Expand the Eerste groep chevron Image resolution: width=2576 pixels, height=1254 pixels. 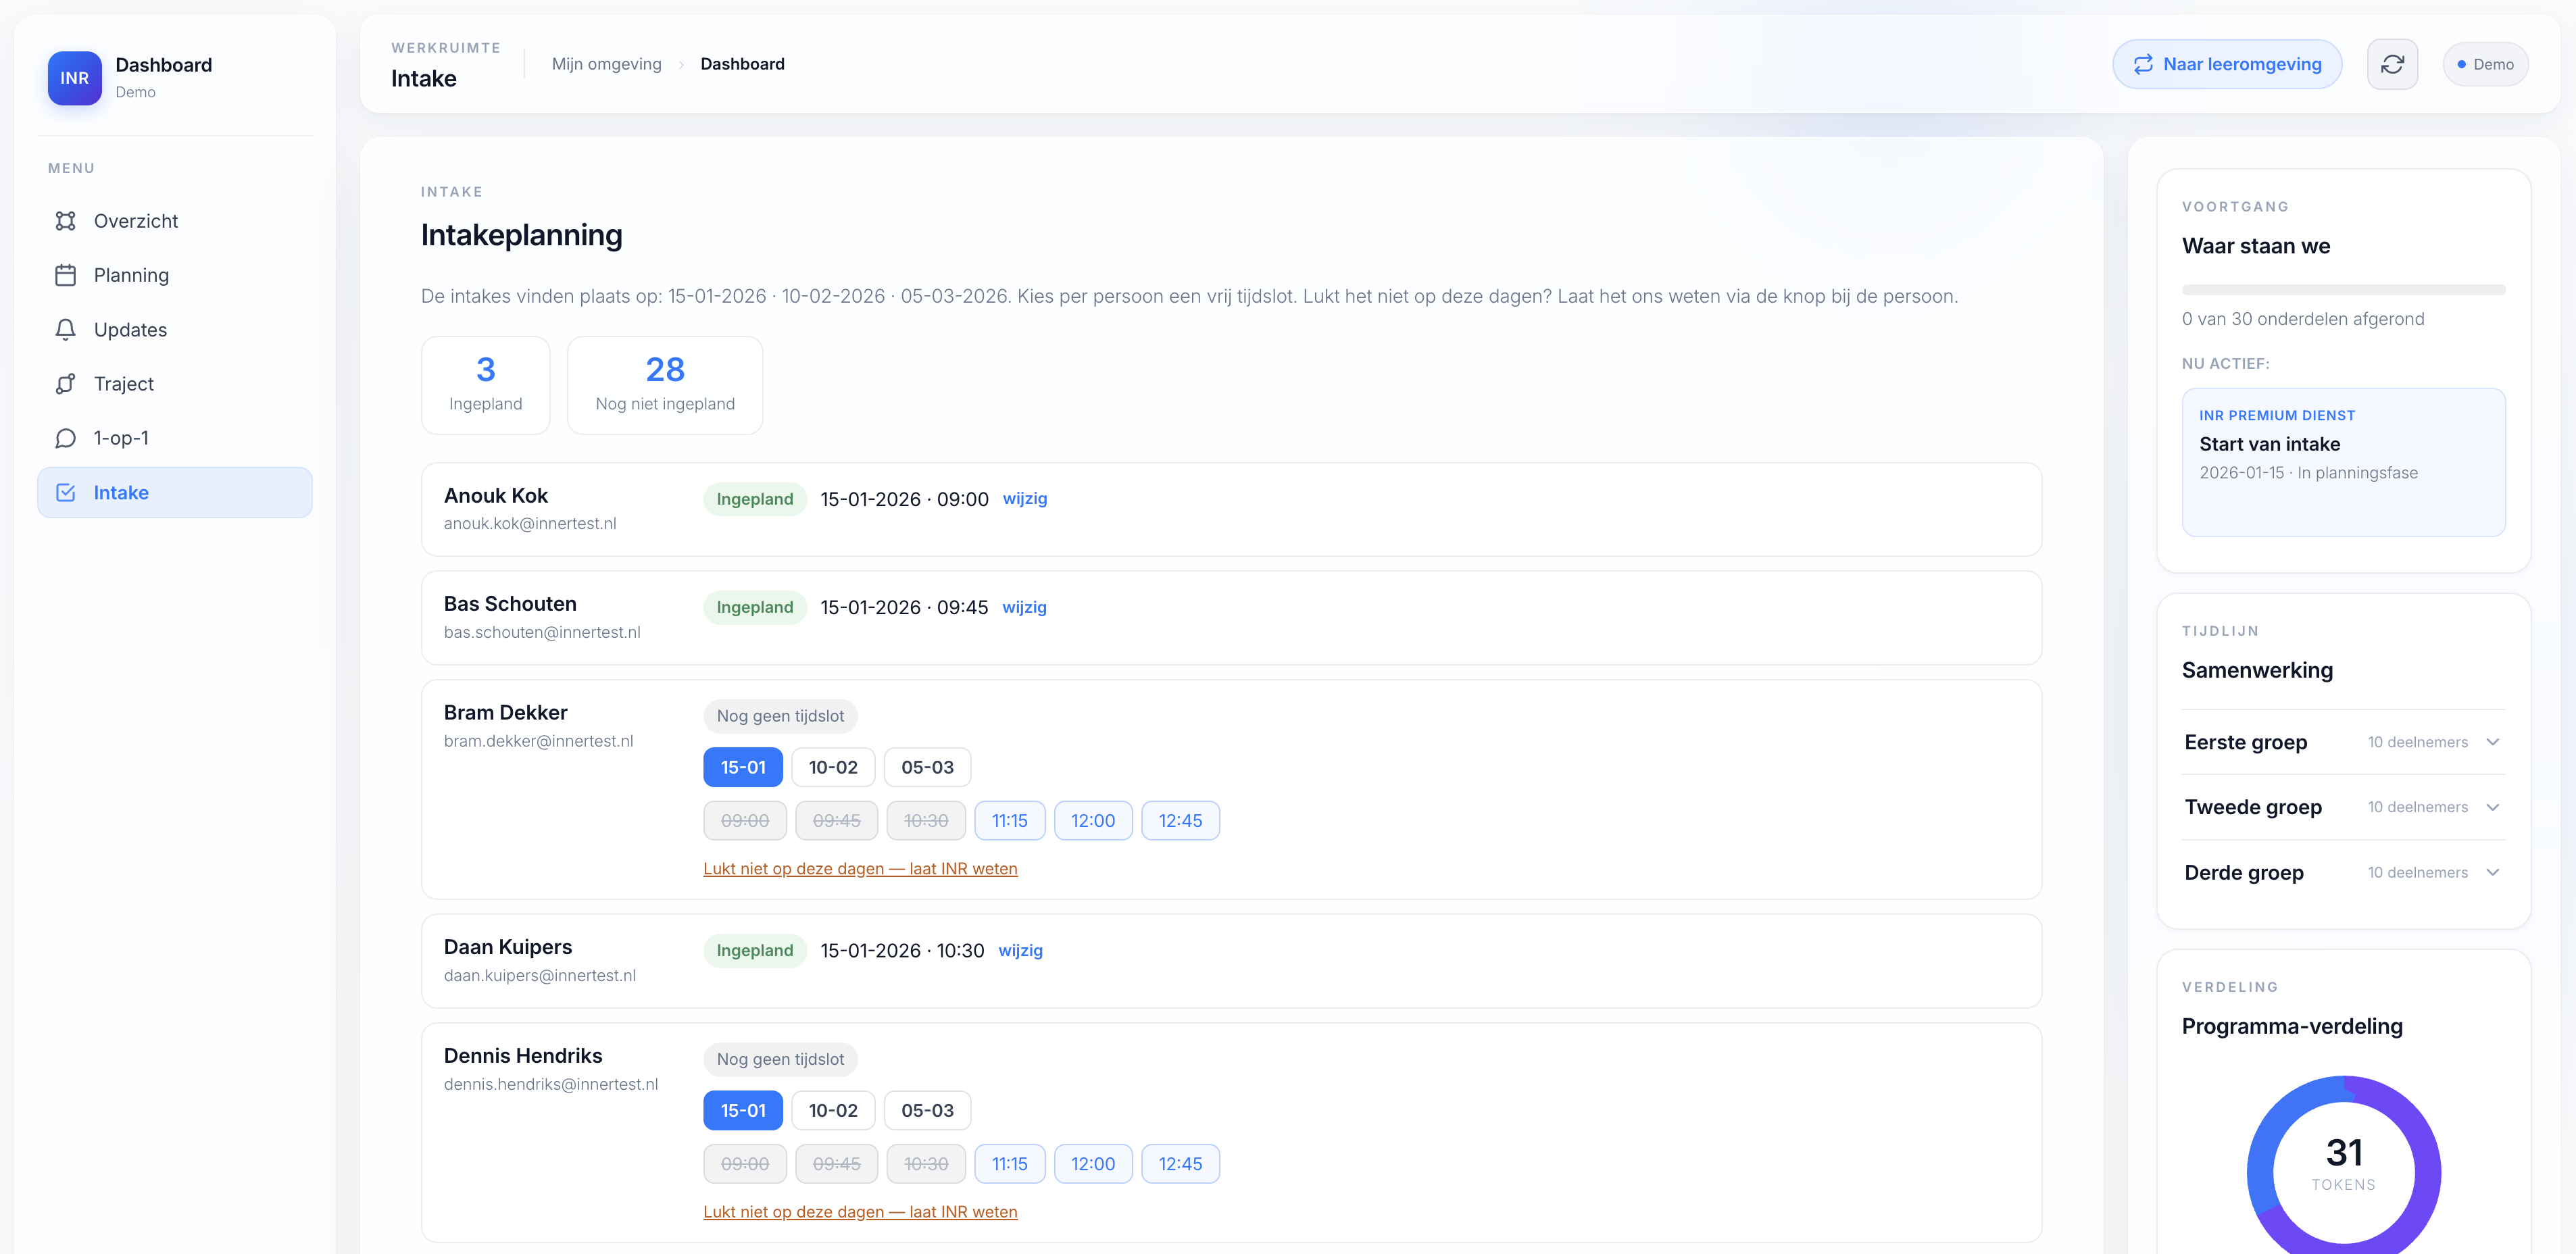(2492, 742)
